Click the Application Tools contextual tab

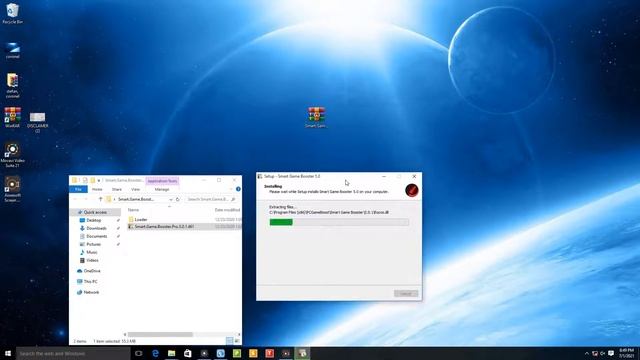pyautogui.click(x=162, y=181)
